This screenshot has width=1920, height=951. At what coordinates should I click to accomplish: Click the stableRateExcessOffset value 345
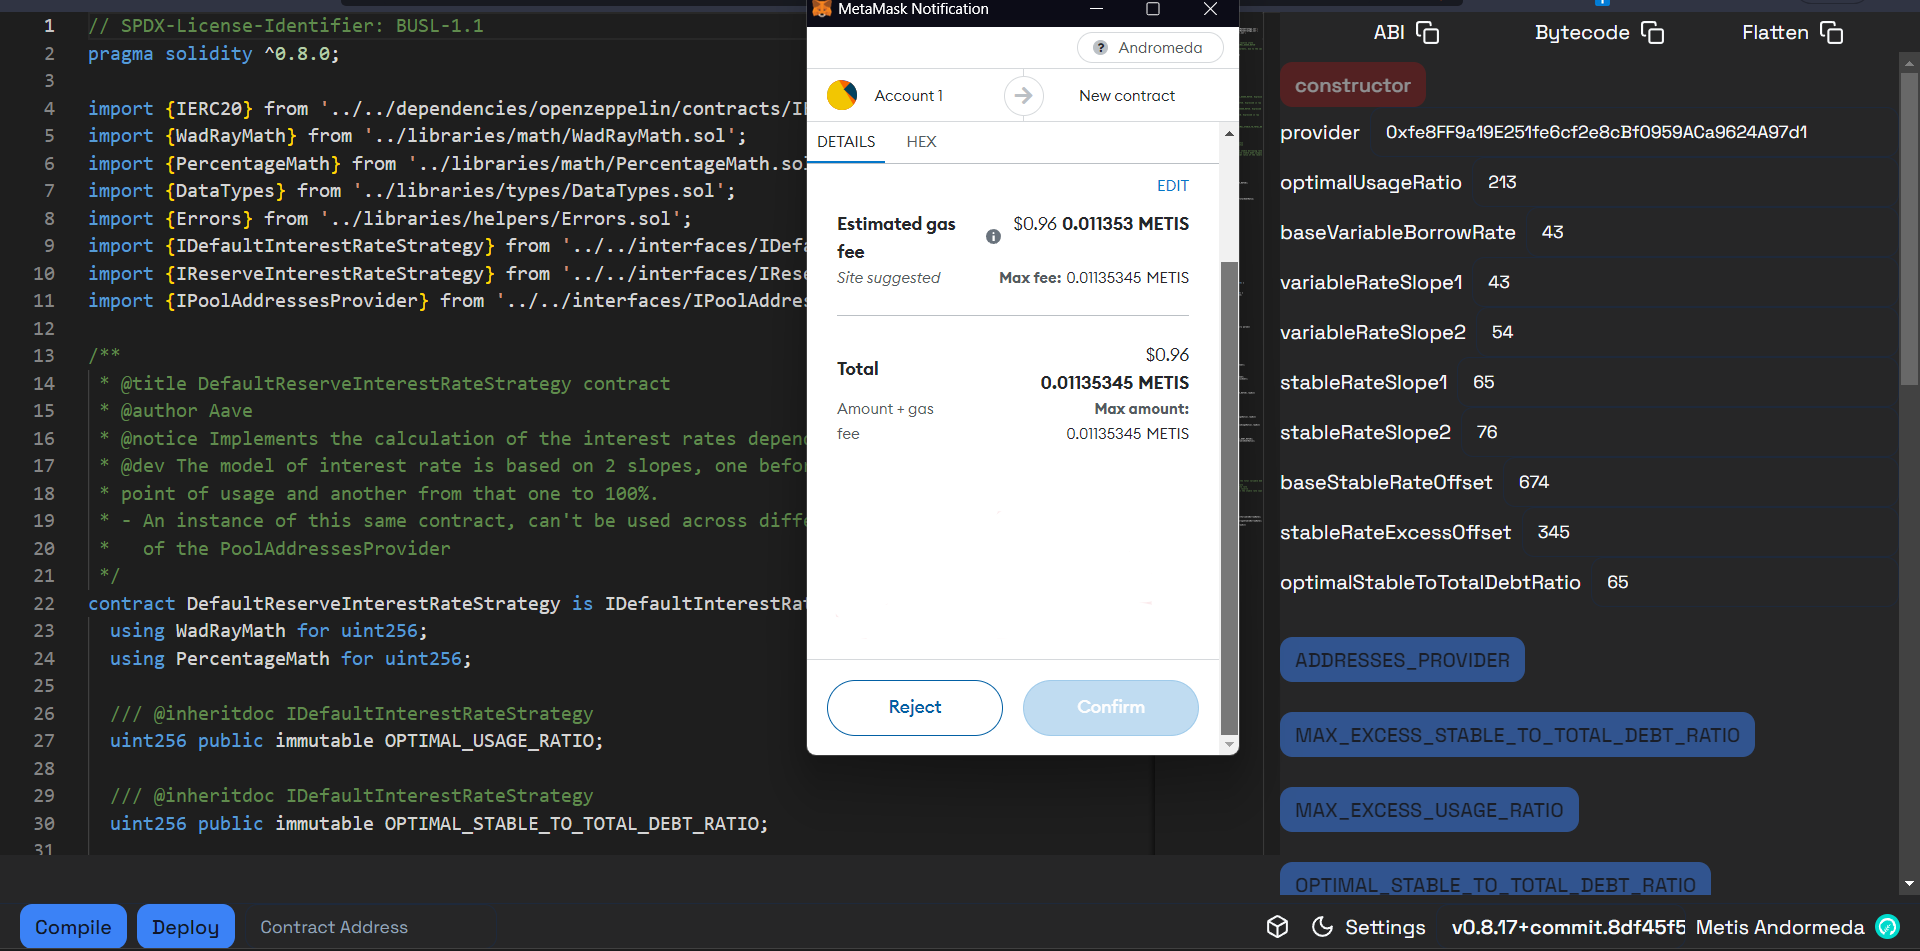click(1553, 532)
